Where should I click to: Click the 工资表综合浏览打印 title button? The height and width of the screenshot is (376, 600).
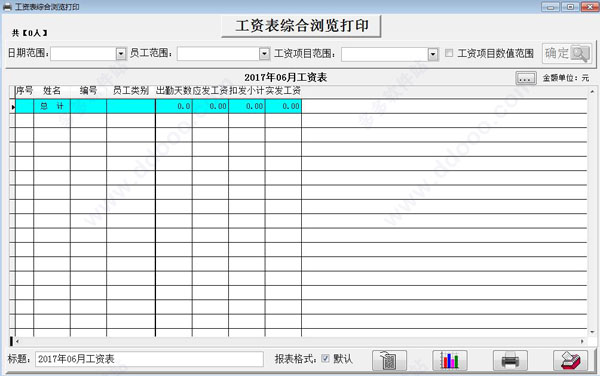tap(301, 26)
